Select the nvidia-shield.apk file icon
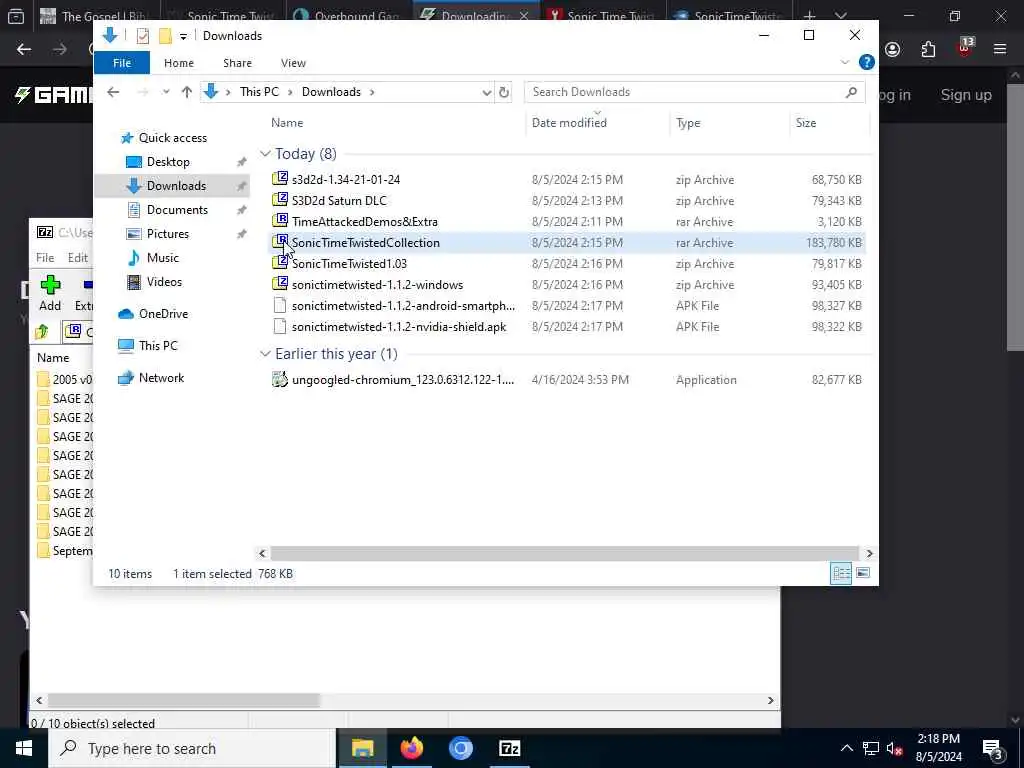The height and width of the screenshot is (768, 1024). 280,326
